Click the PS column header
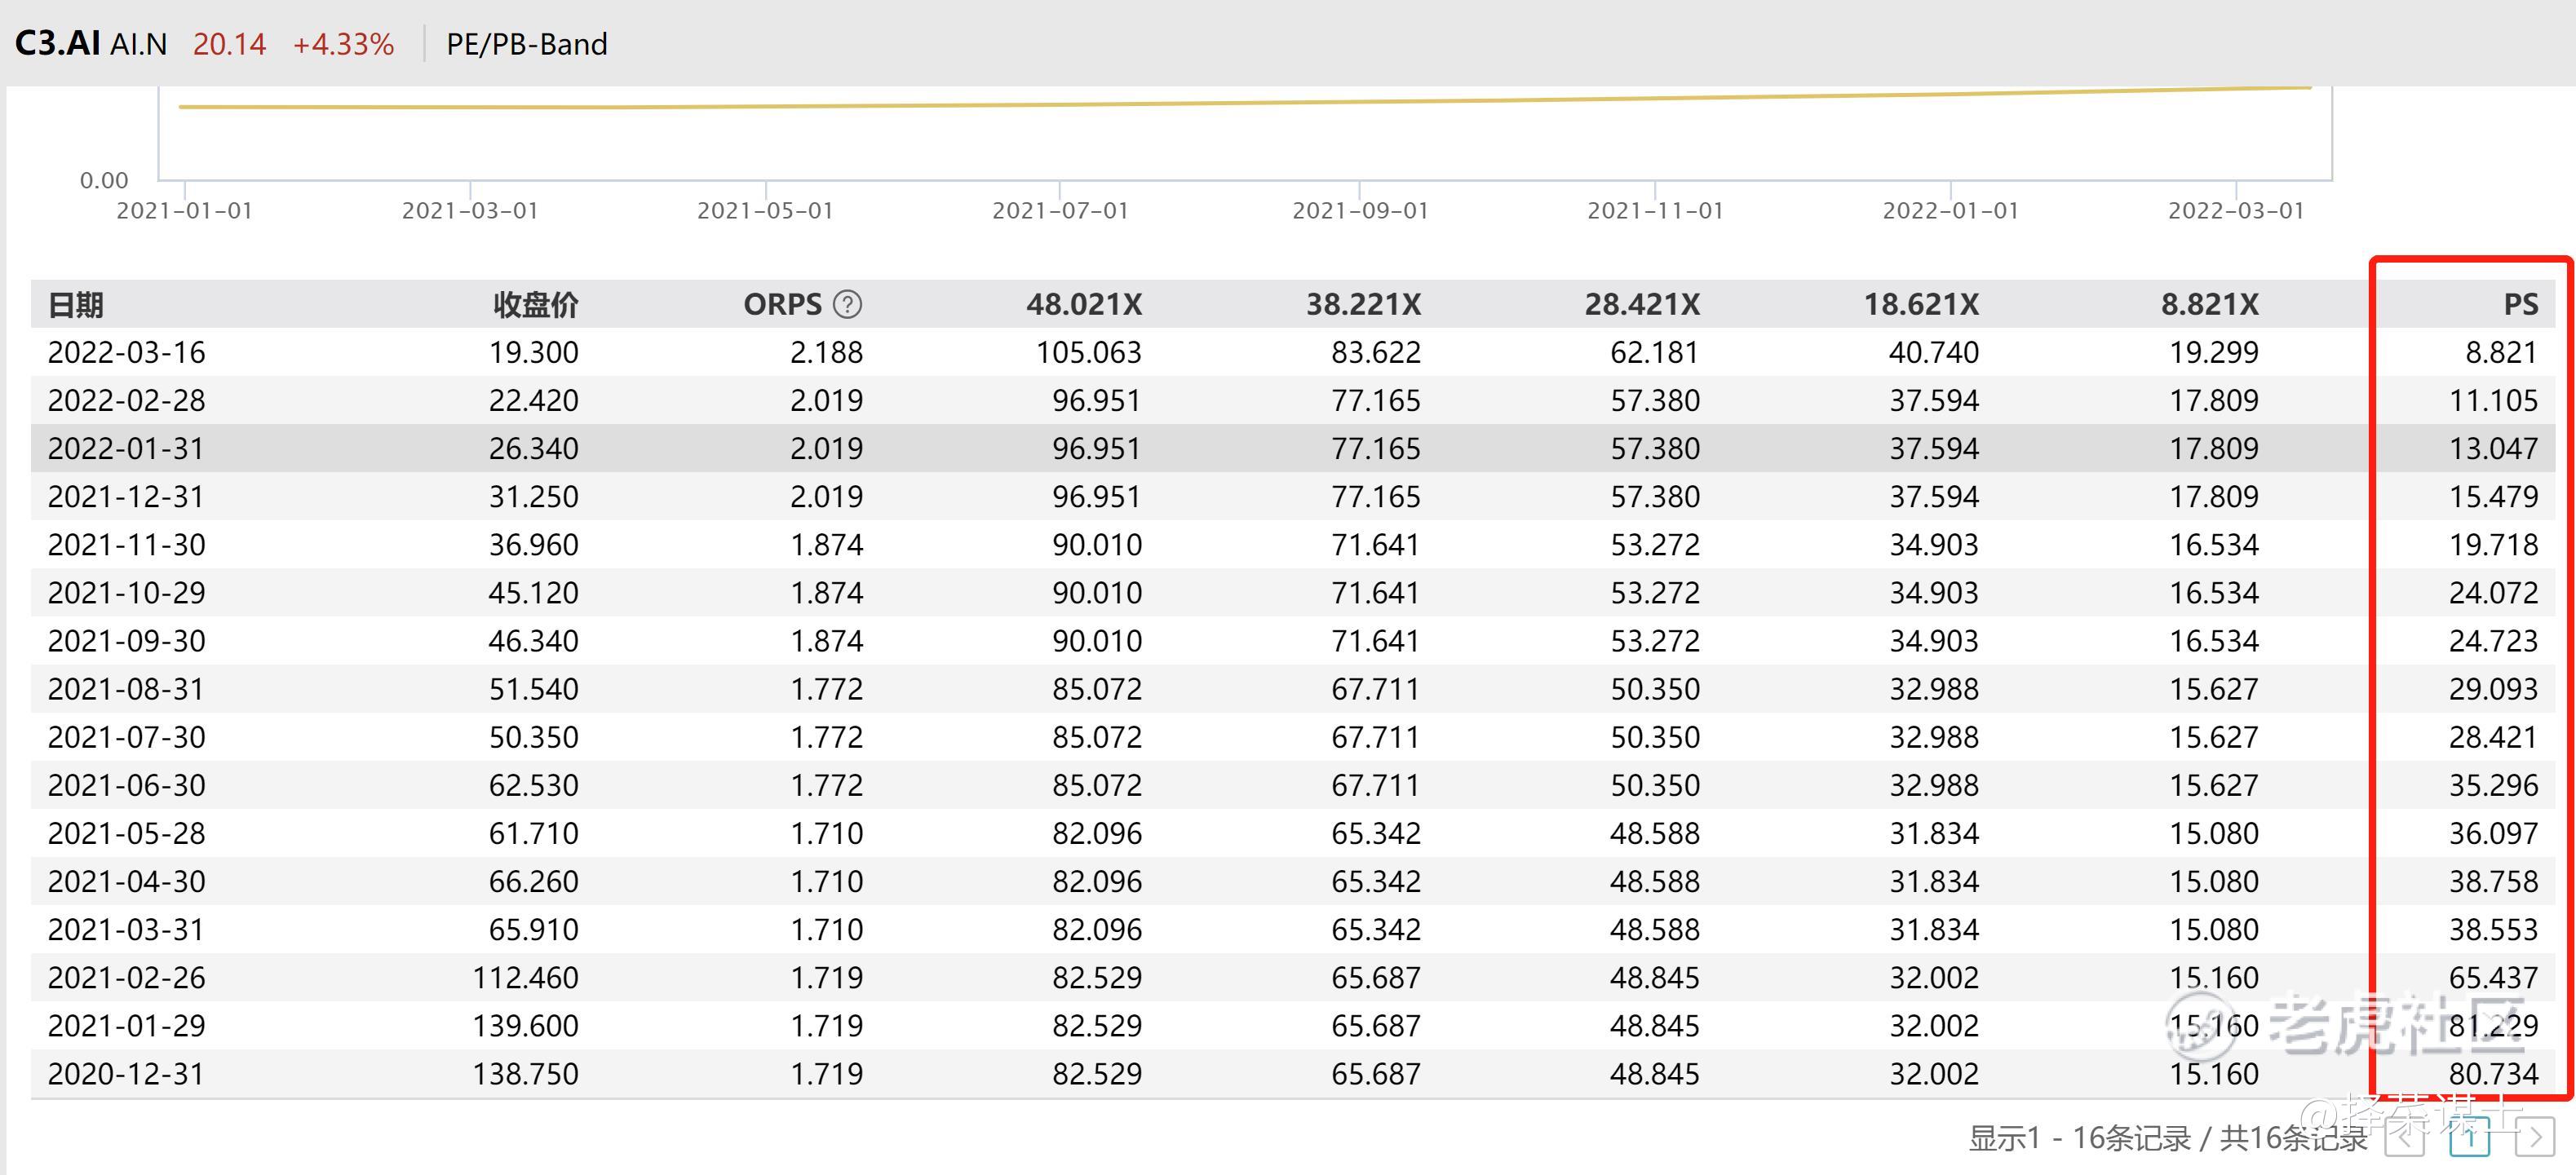Viewport: 2576px width, 1175px height. tap(2520, 304)
